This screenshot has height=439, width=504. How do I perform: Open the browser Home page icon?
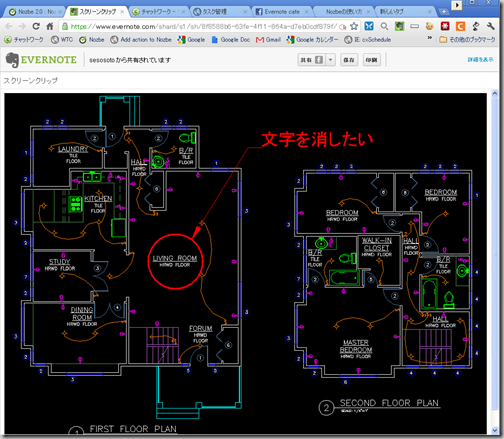(50, 26)
